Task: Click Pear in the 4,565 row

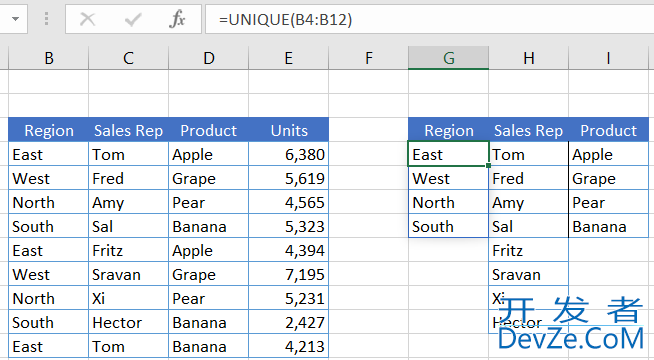Action: pyautogui.click(x=209, y=202)
